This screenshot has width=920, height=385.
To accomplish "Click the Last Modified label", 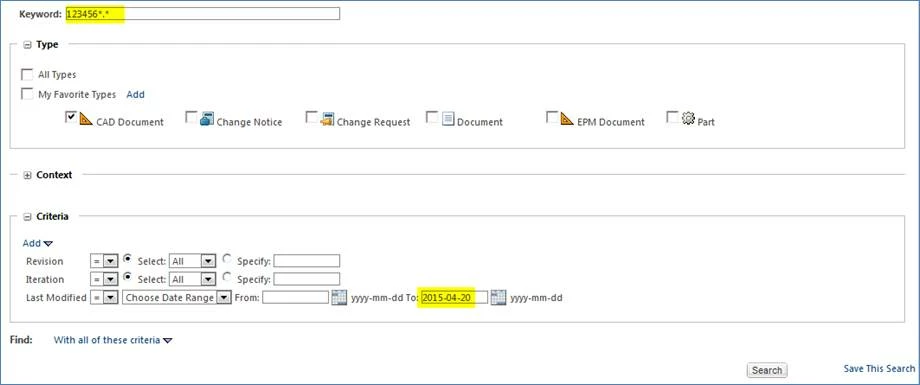I will (x=56, y=298).
